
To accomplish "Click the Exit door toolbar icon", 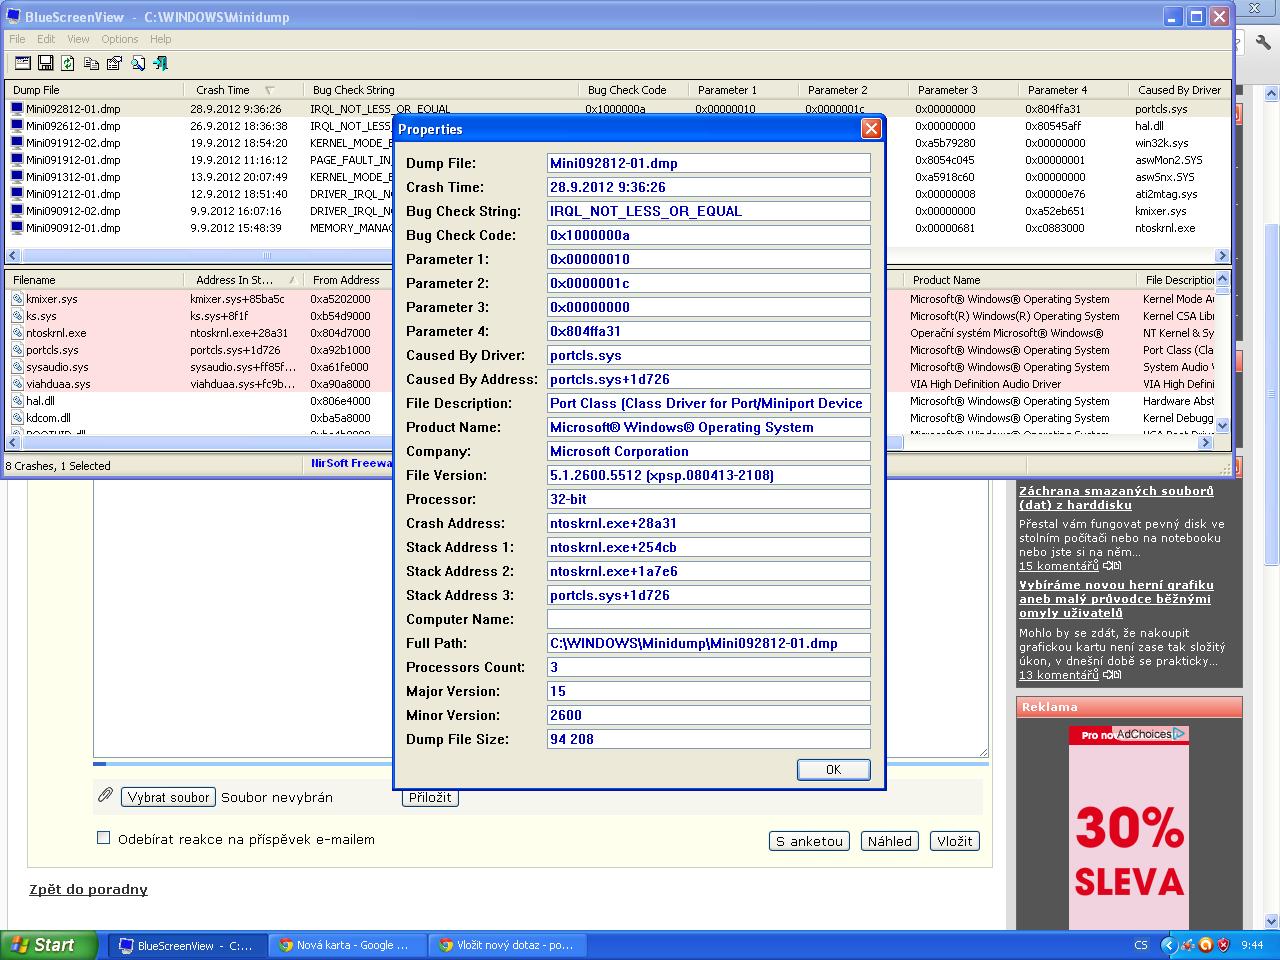I will [x=160, y=63].
